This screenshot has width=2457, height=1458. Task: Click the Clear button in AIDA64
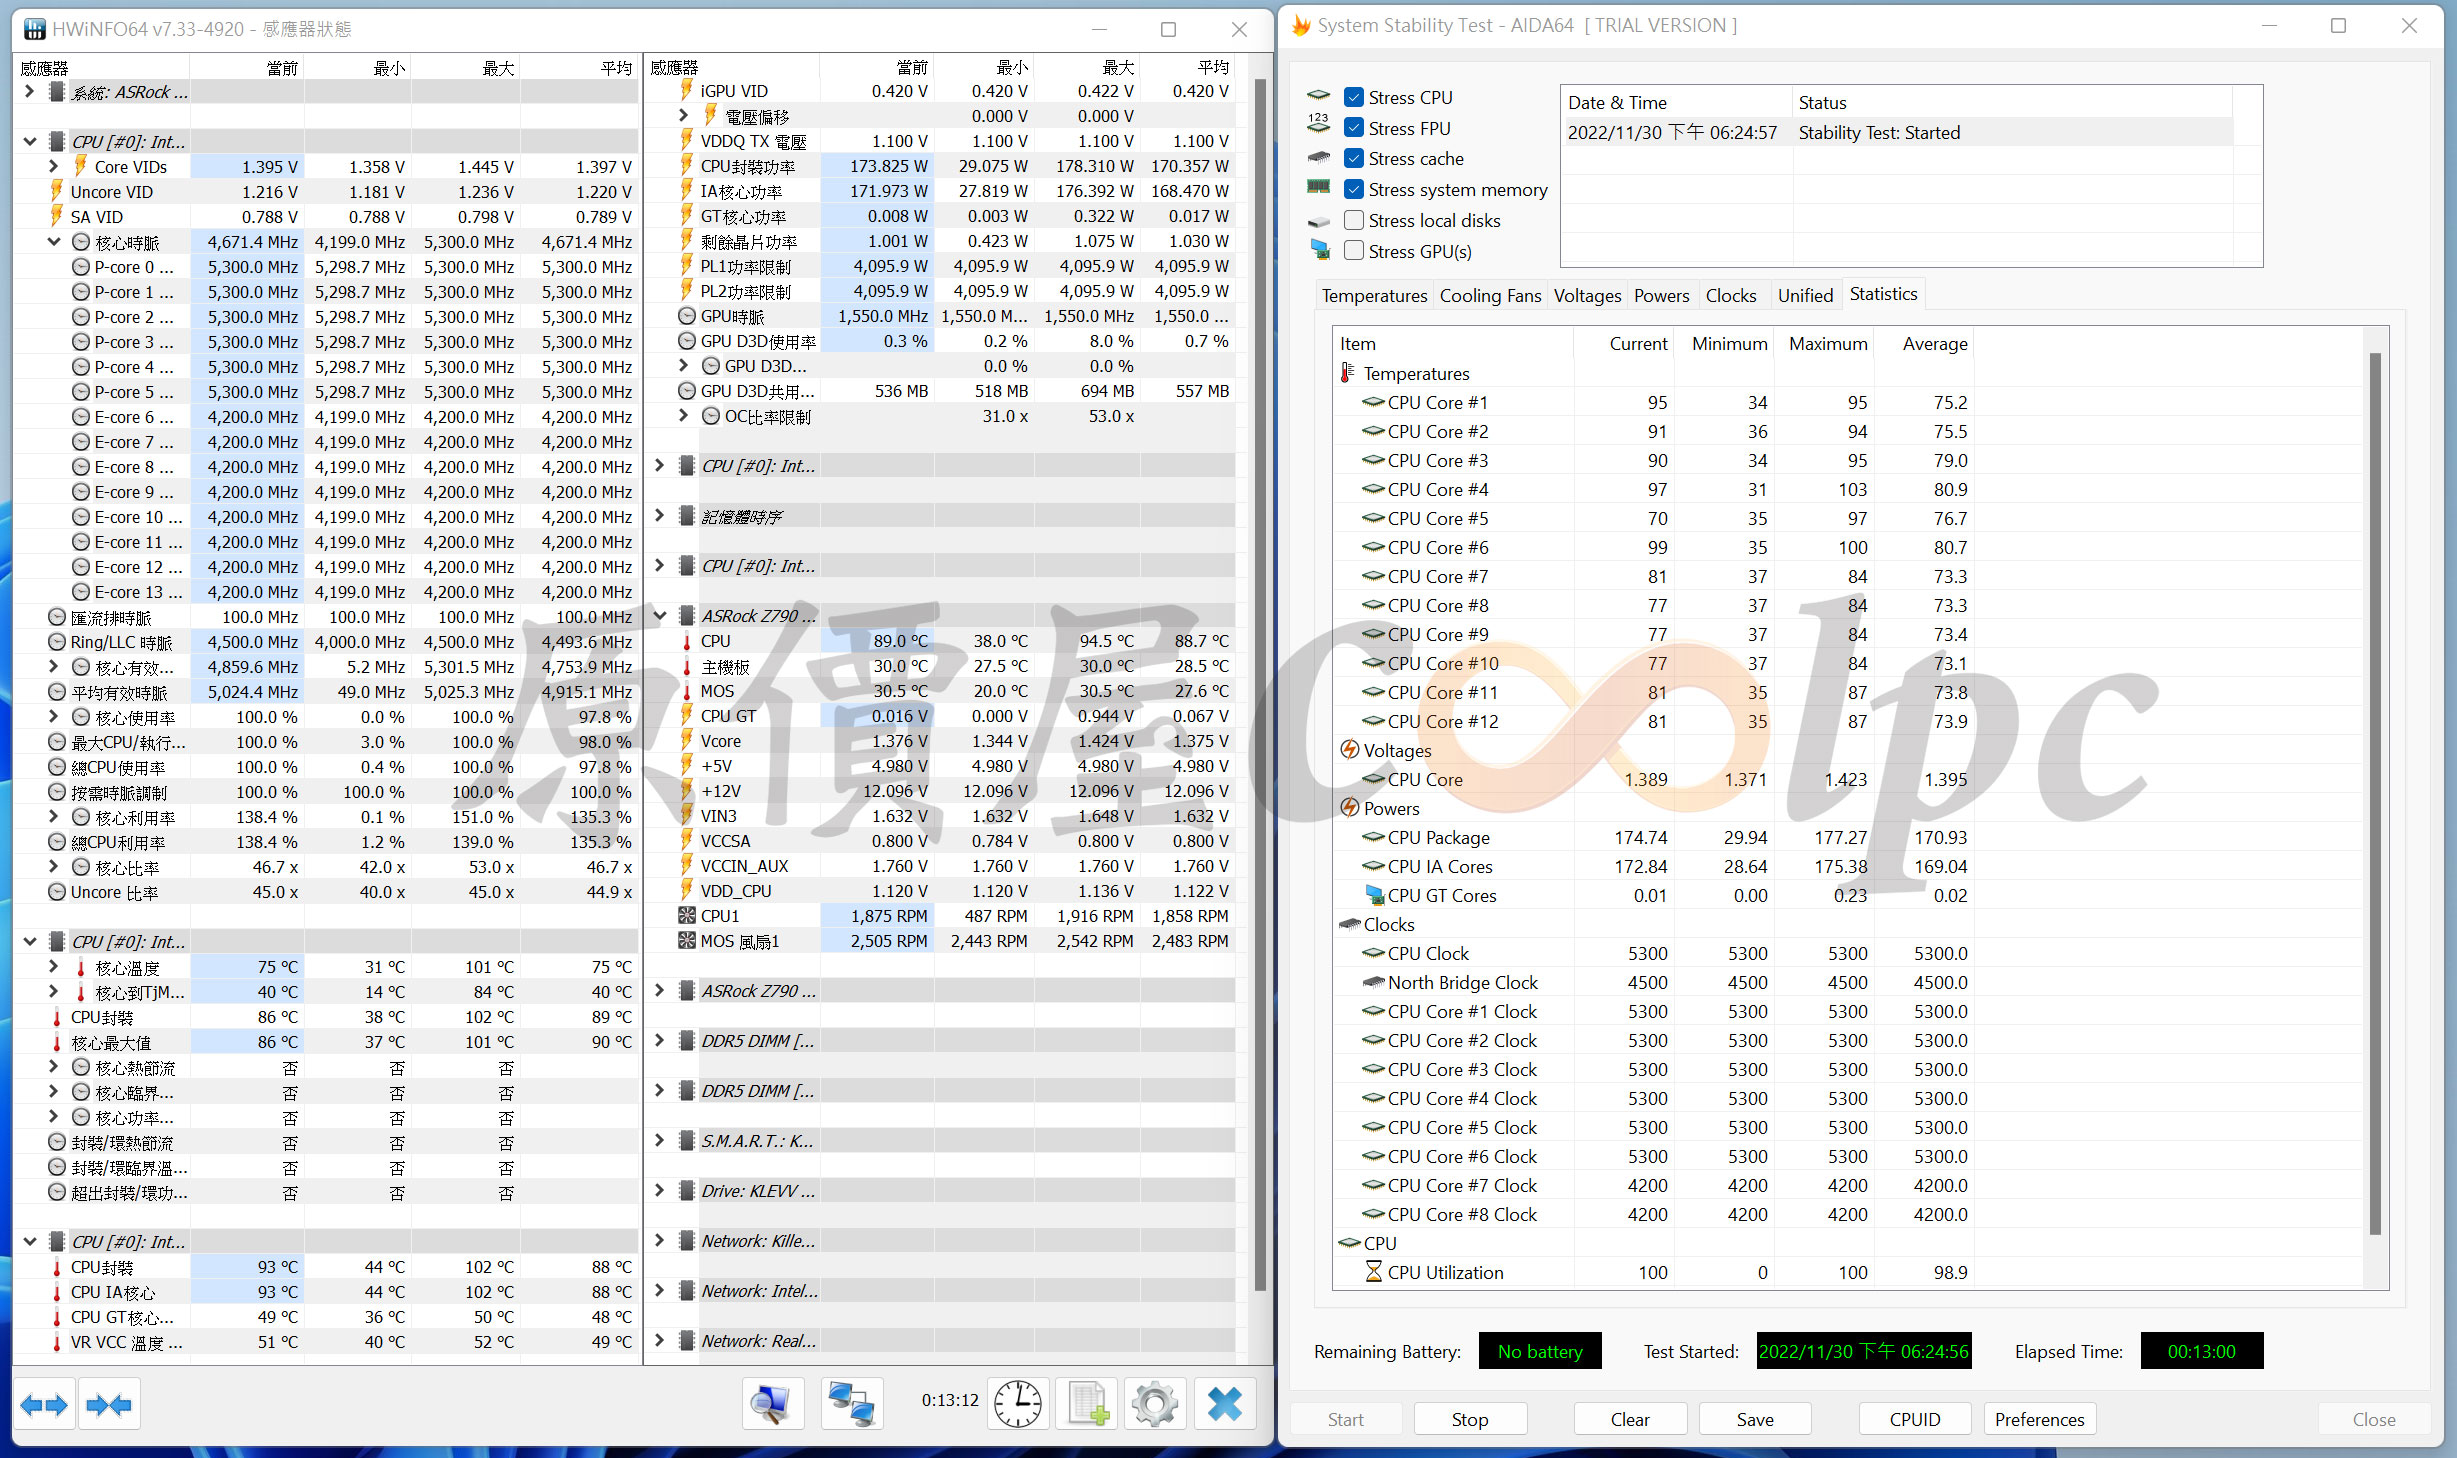(1630, 1419)
